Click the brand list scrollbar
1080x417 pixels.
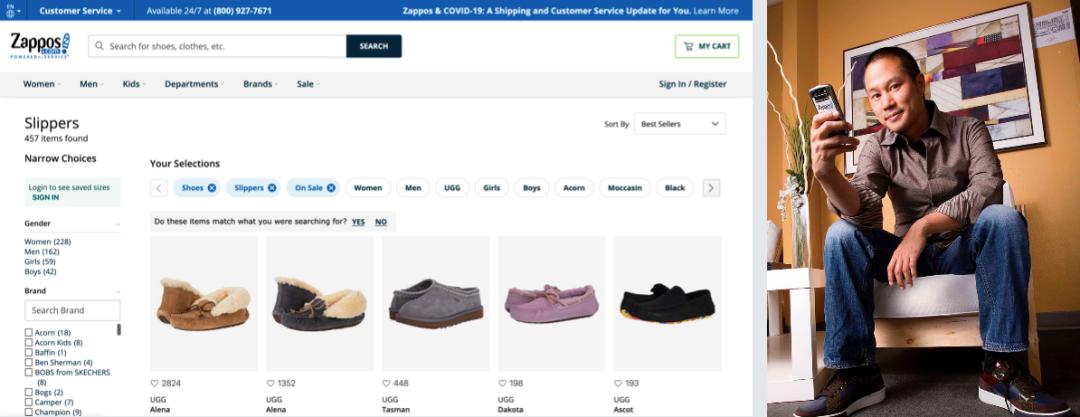[x=118, y=330]
